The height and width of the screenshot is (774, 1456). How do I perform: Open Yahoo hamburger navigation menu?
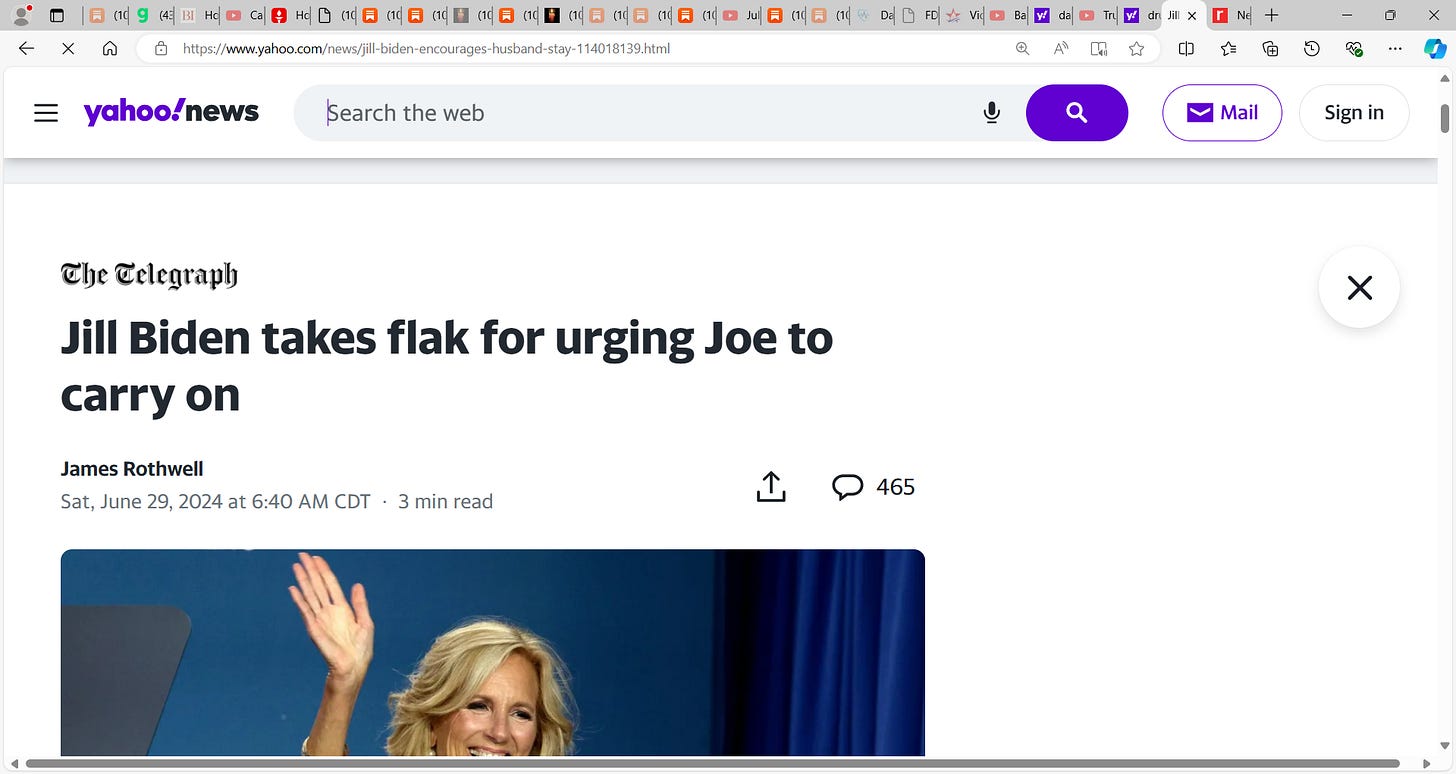coord(46,113)
